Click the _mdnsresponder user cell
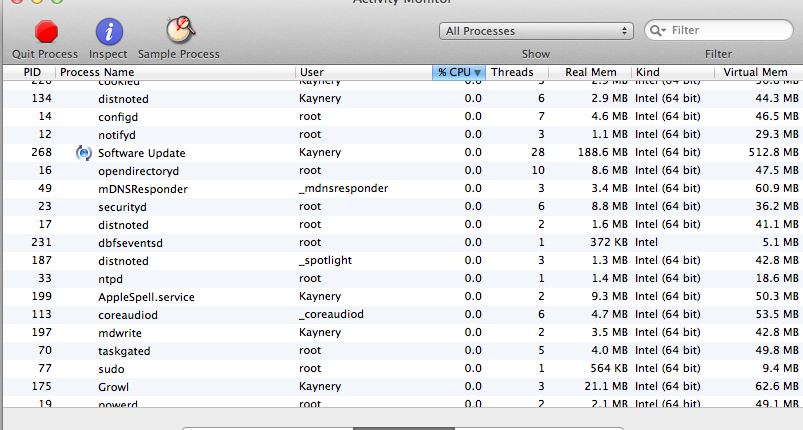Image resolution: width=803 pixels, height=430 pixels. click(x=344, y=188)
